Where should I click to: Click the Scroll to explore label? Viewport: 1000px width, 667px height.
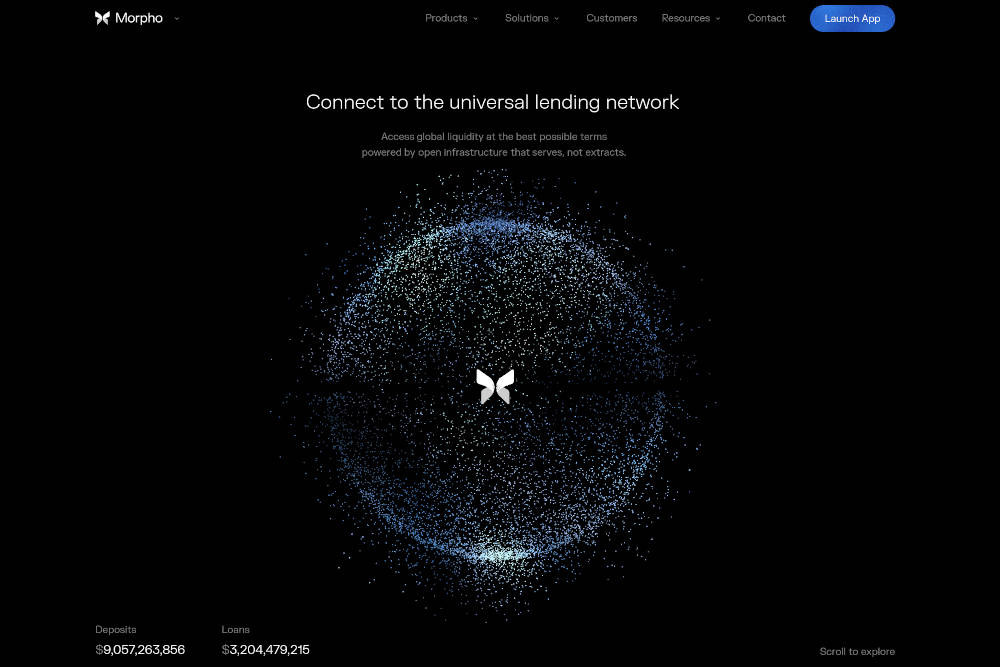(857, 651)
